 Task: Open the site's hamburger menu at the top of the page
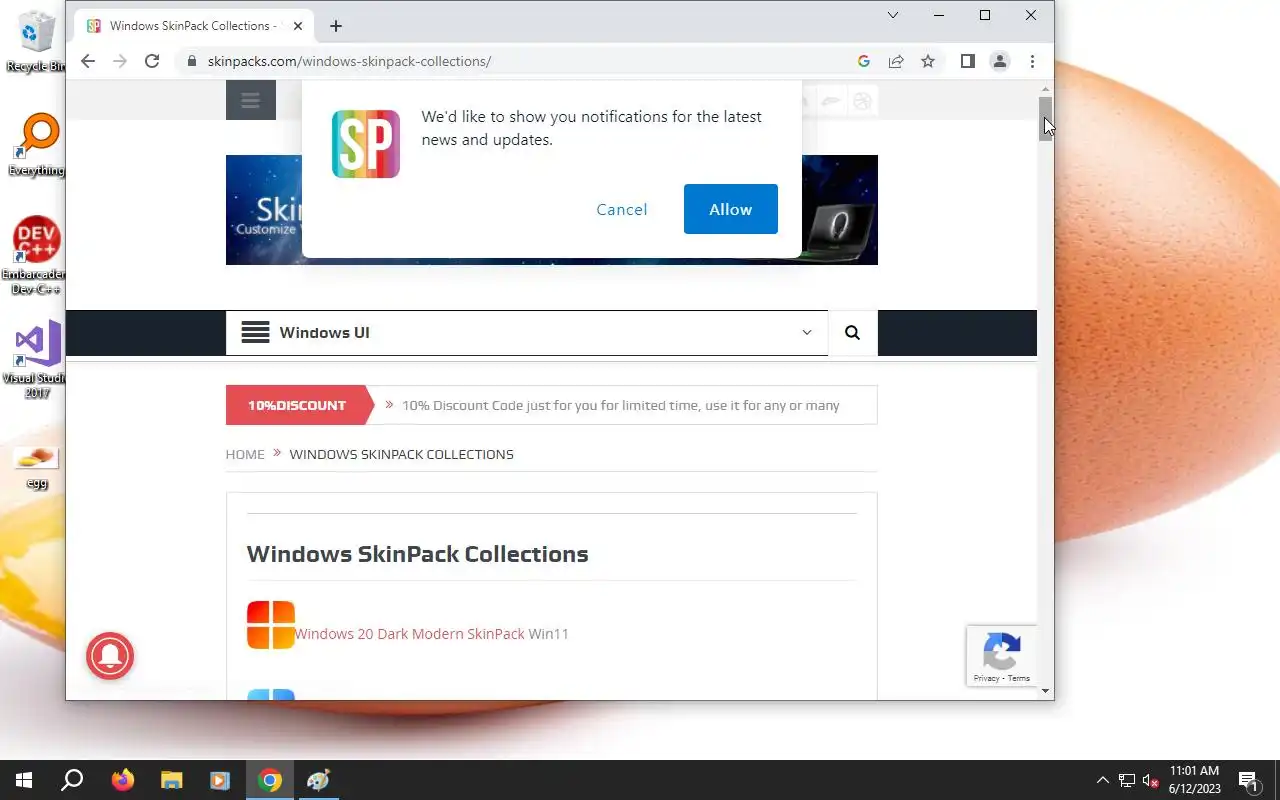pos(251,100)
